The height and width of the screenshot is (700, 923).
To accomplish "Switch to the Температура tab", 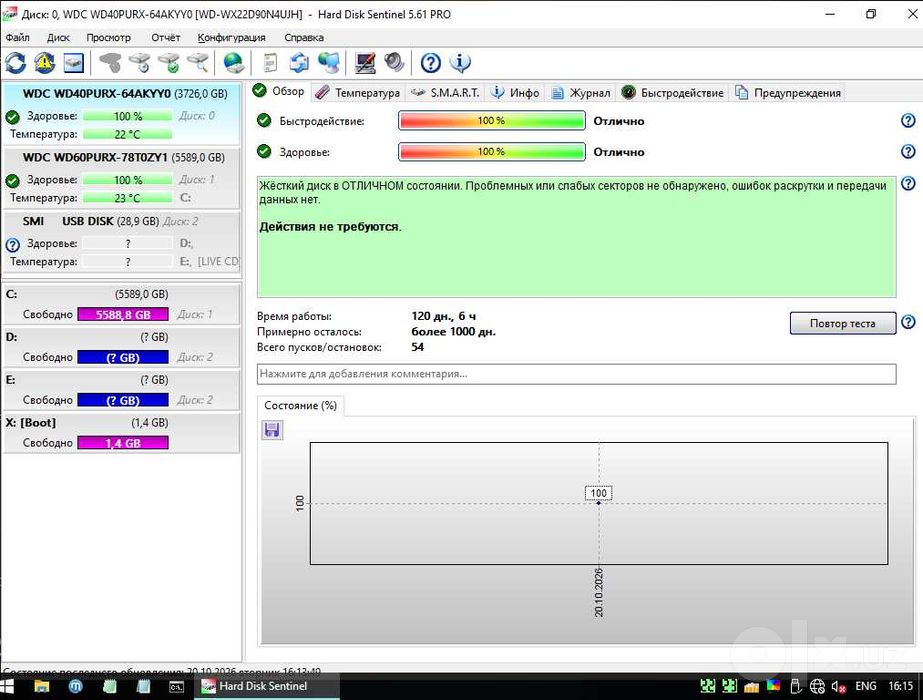I will pos(357,92).
